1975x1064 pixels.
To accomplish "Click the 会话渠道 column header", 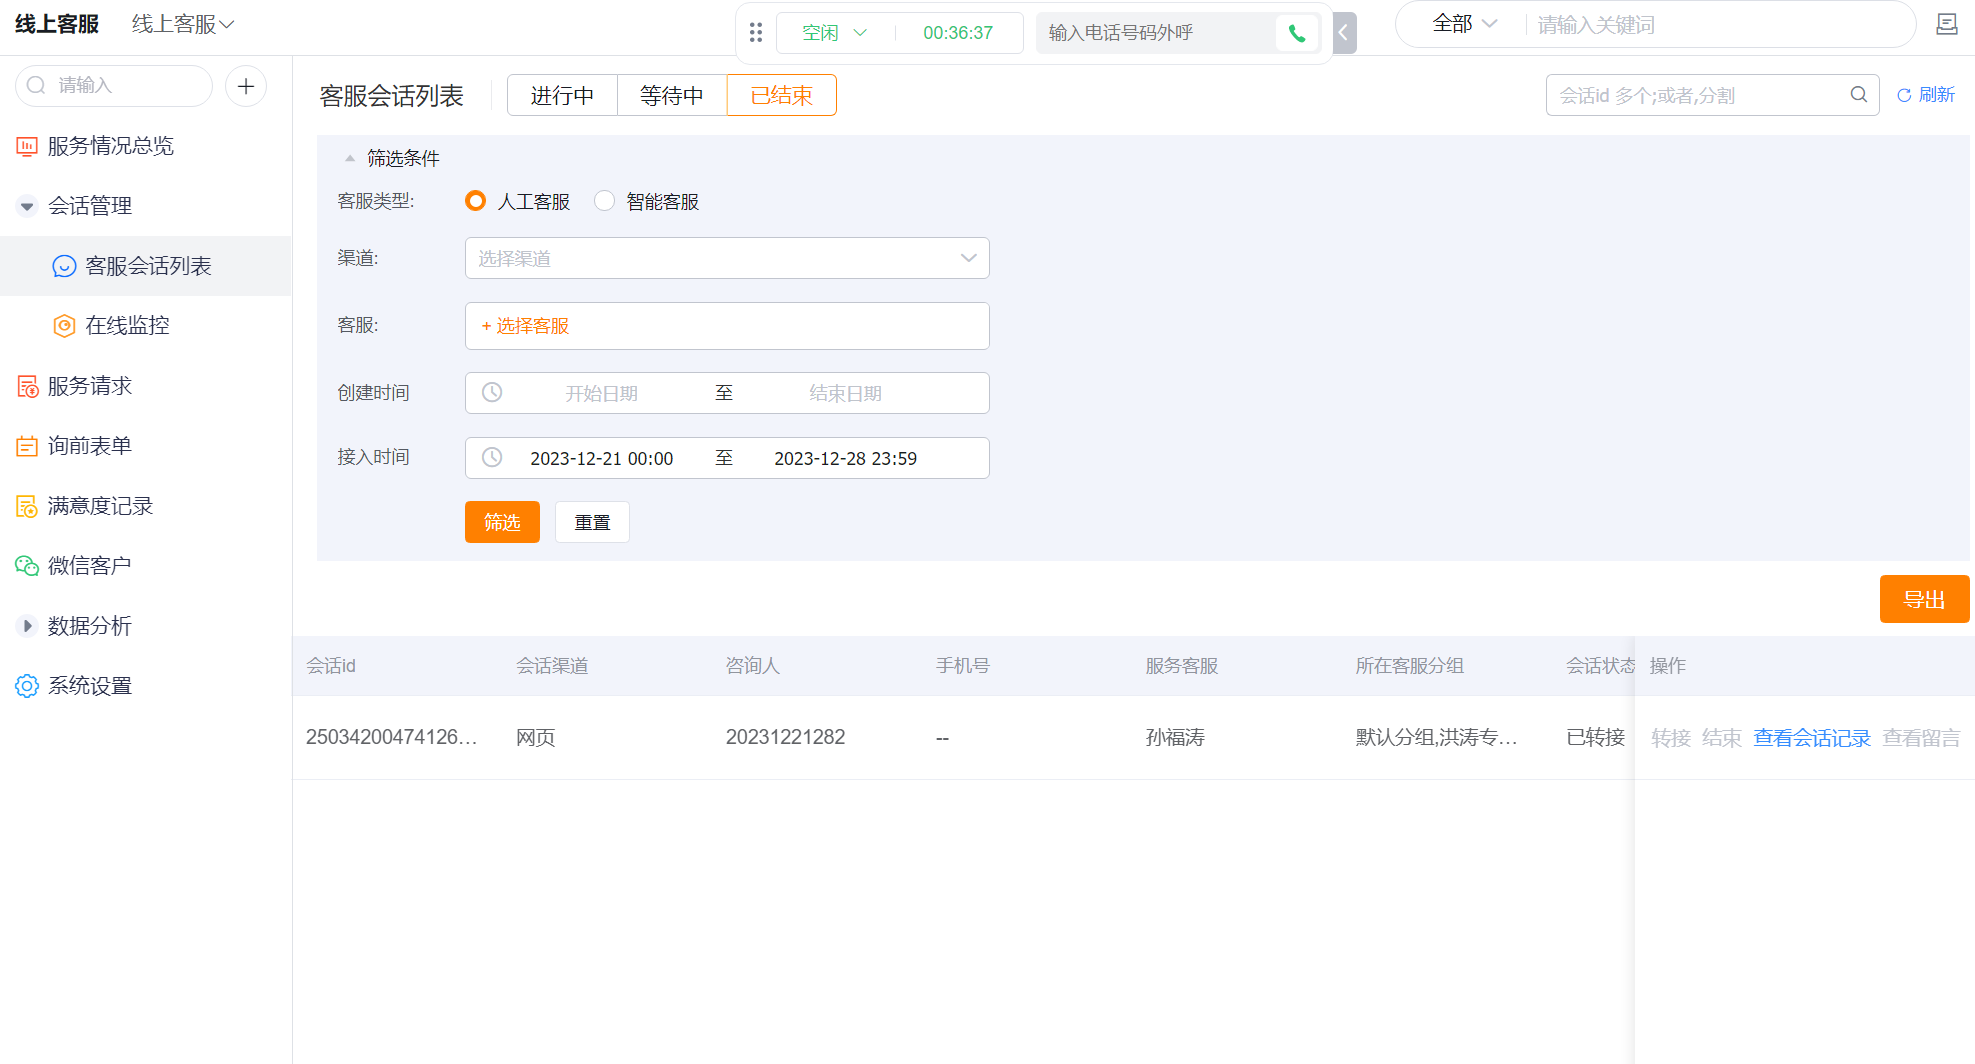I will (x=552, y=666).
